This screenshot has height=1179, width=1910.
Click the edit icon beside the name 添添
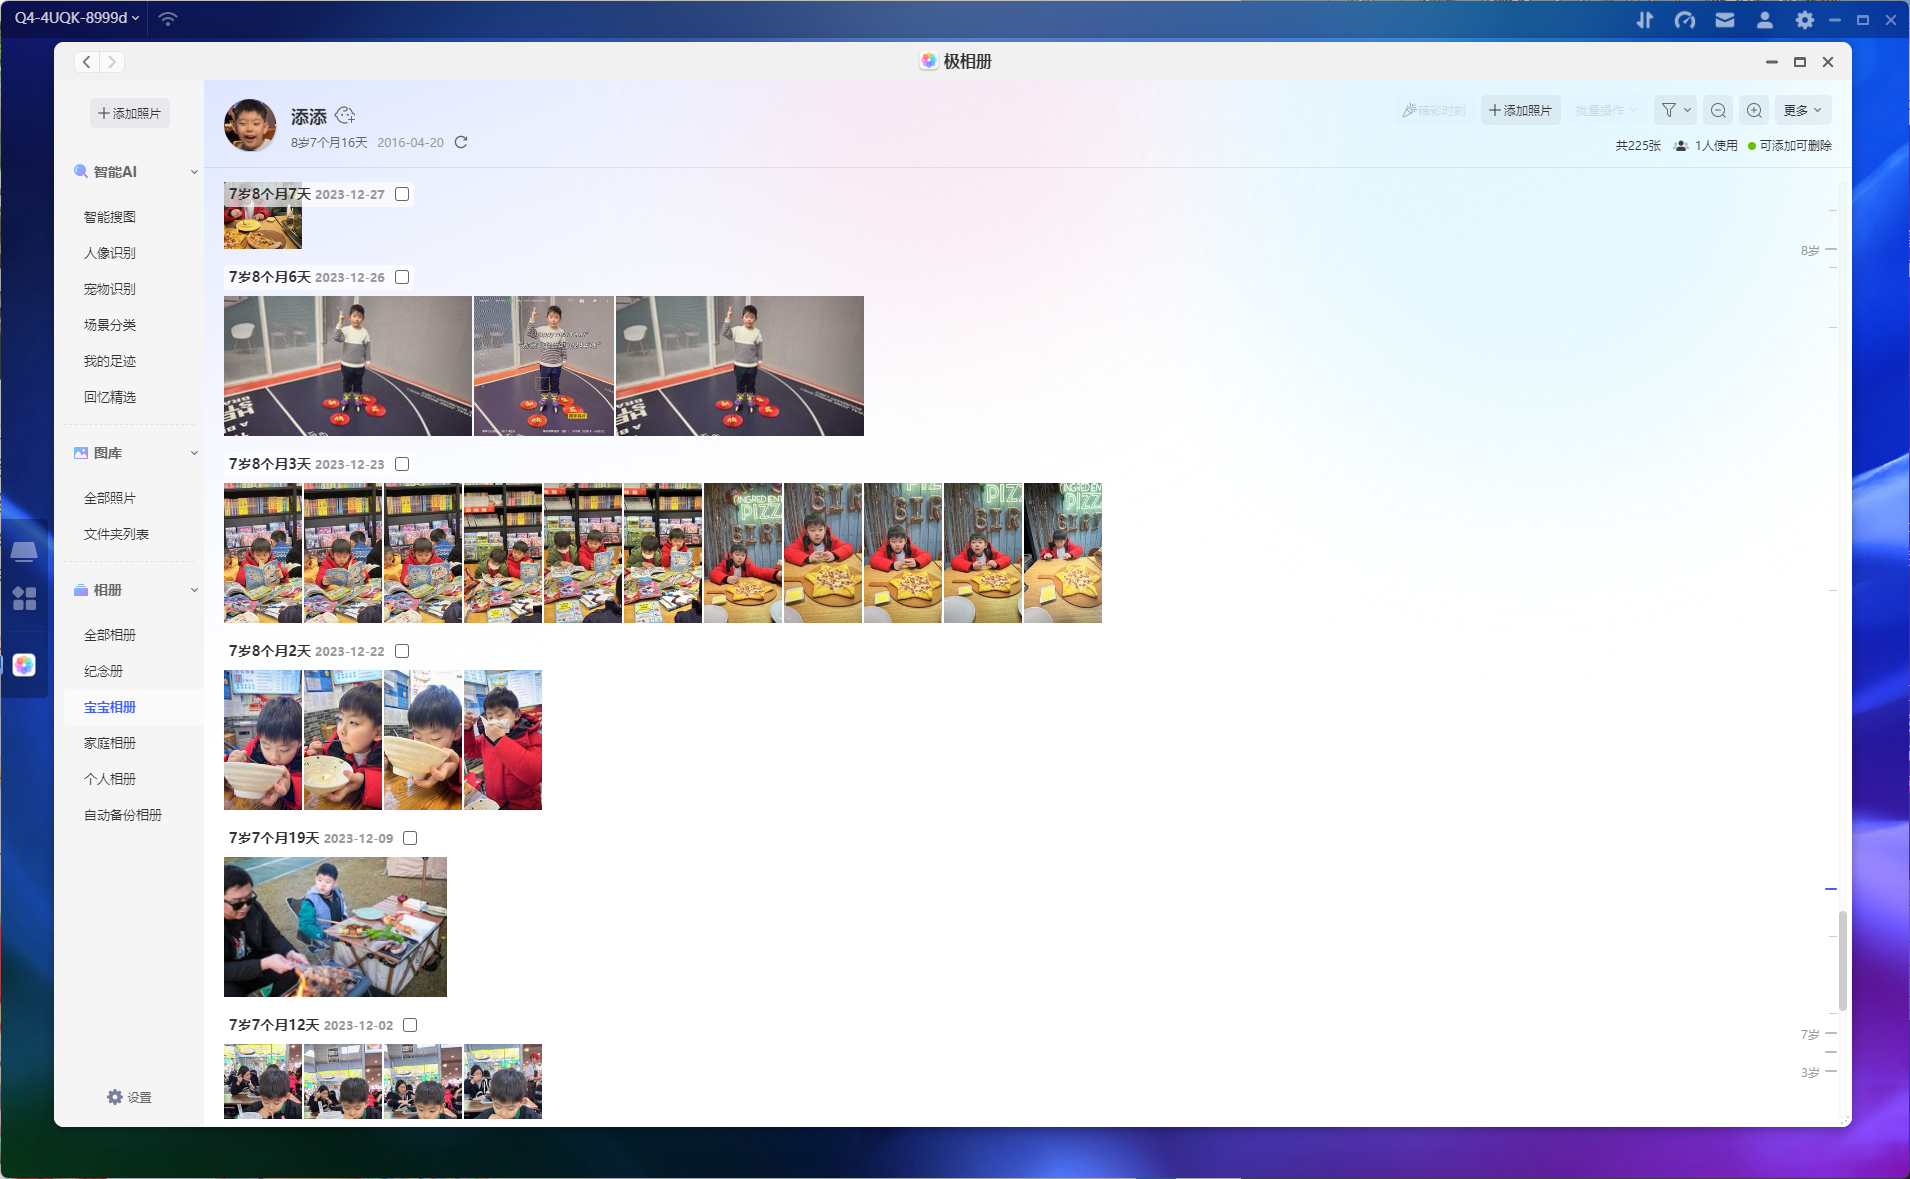345,115
